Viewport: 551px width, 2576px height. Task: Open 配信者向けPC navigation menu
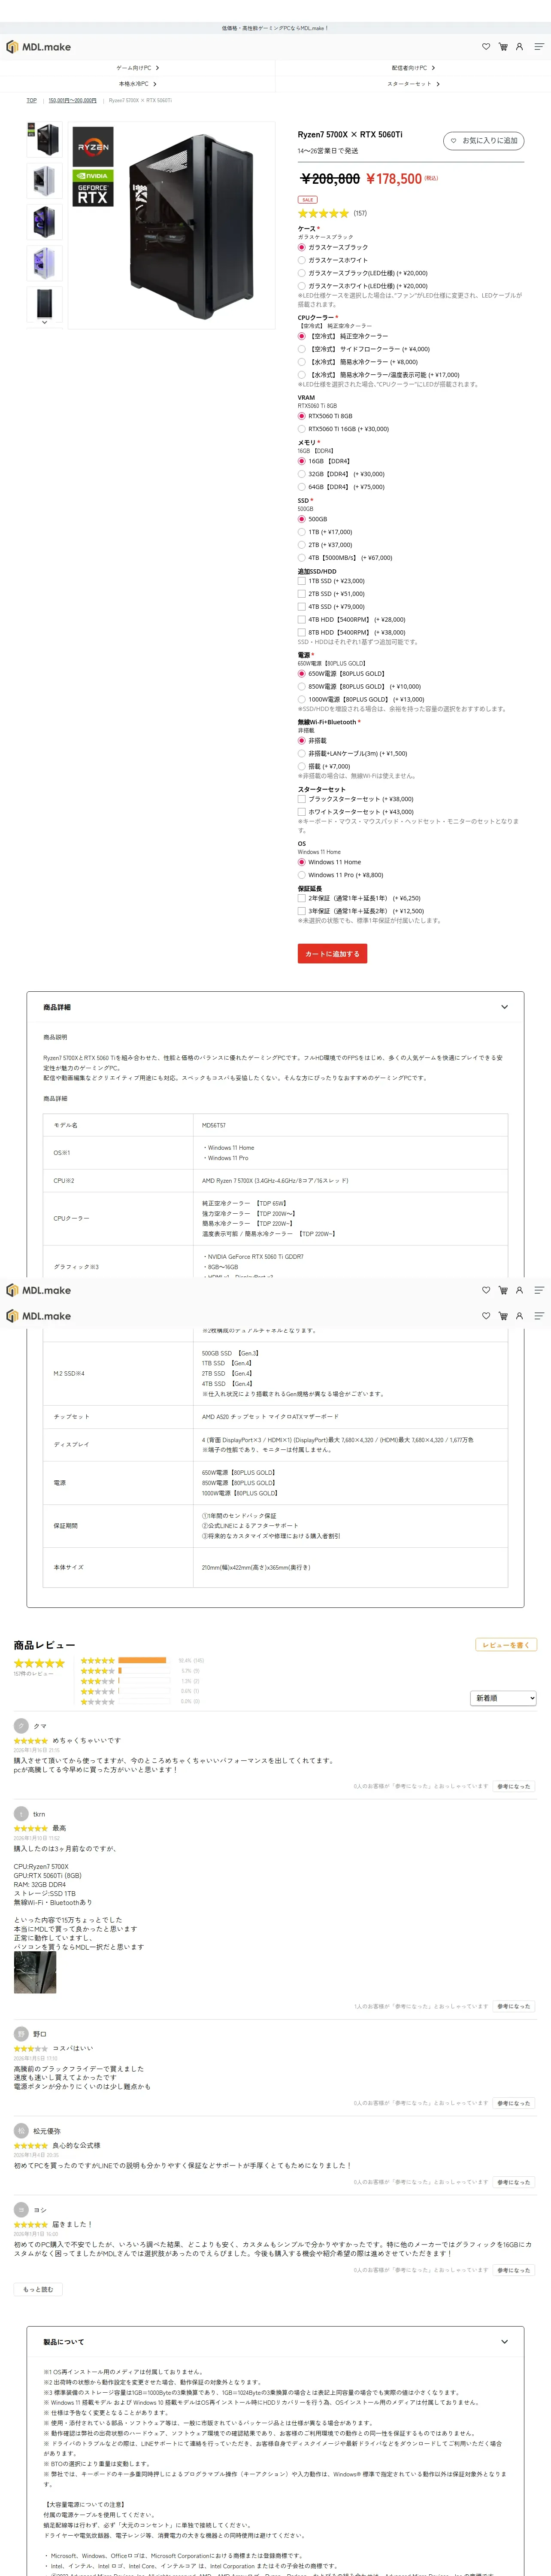pyautogui.click(x=413, y=68)
